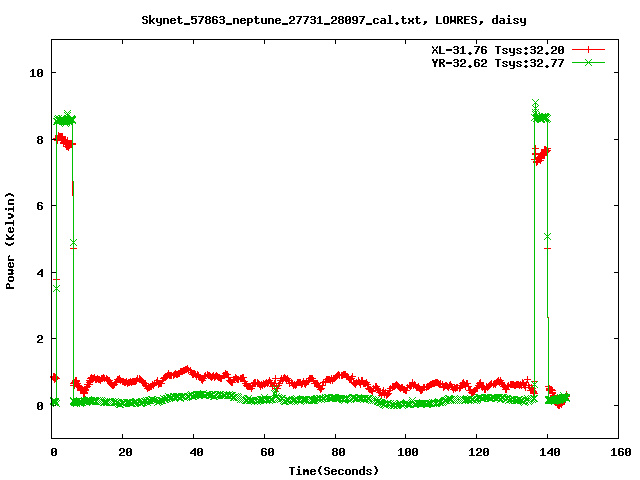This screenshot has height=480, width=640.
Task: Click the x-axis tick label 140
Action: (550, 452)
